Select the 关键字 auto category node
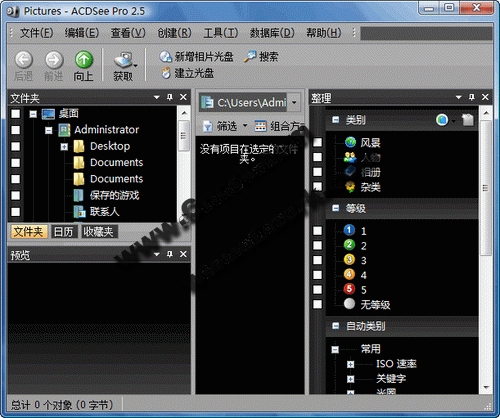This screenshot has width=500, height=418. (x=391, y=379)
